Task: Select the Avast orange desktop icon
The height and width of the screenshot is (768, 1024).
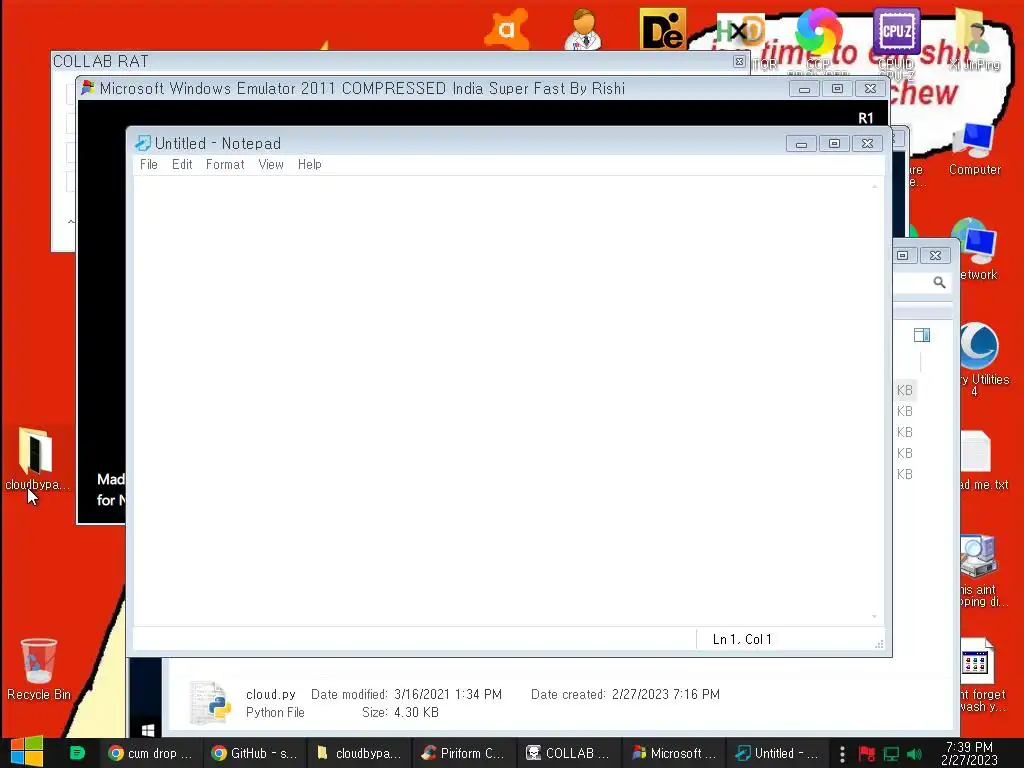Action: coord(507,29)
